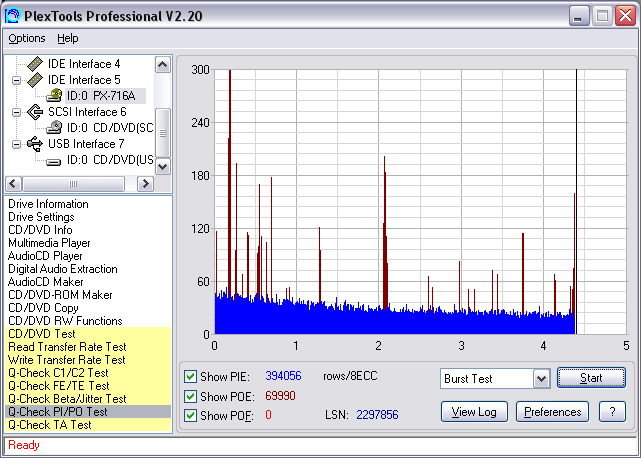Image resolution: width=641 pixels, height=458 pixels.
Task: Click the SCSI Interface 6 icon
Action: (35, 112)
